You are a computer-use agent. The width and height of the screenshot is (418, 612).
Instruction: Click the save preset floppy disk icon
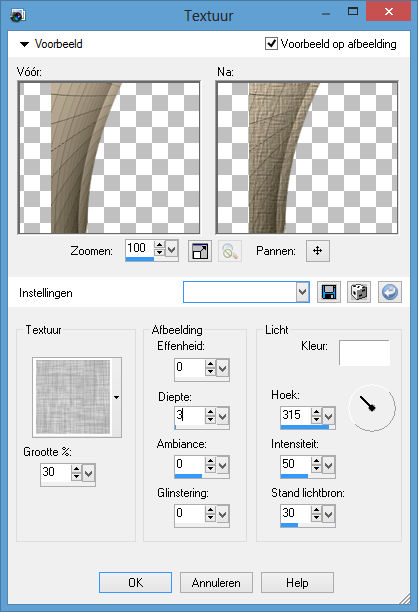click(329, 292)
